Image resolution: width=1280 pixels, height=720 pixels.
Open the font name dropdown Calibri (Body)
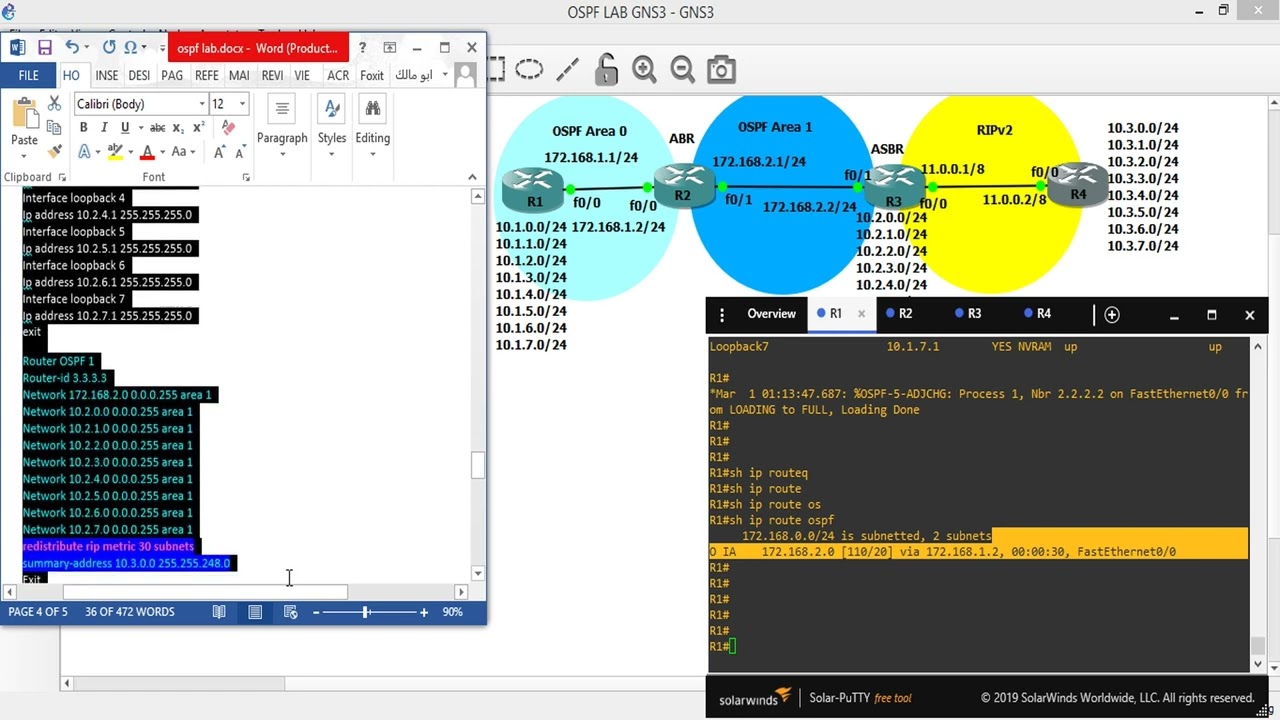202,104
